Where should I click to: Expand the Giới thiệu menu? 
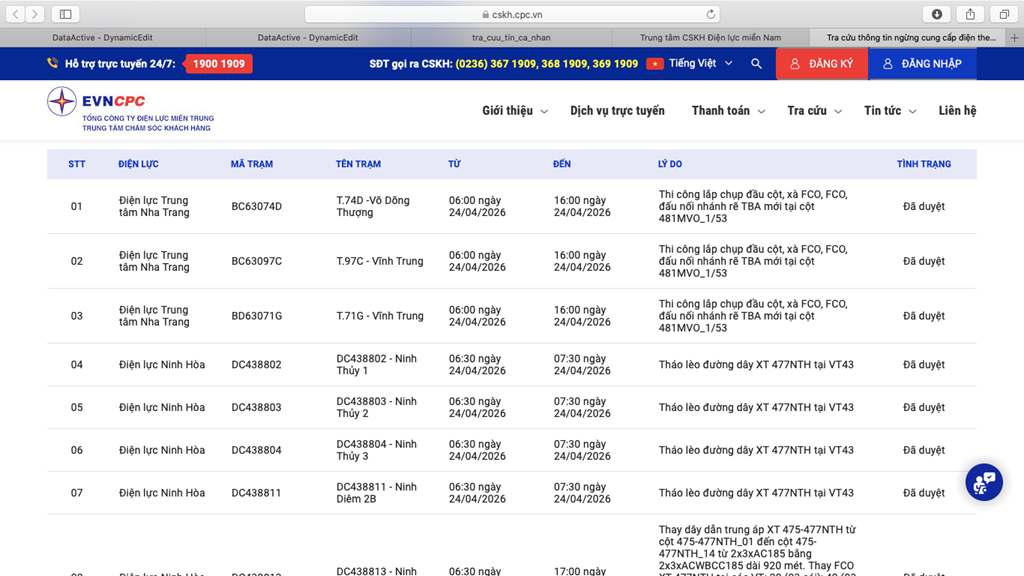point(514,111)
